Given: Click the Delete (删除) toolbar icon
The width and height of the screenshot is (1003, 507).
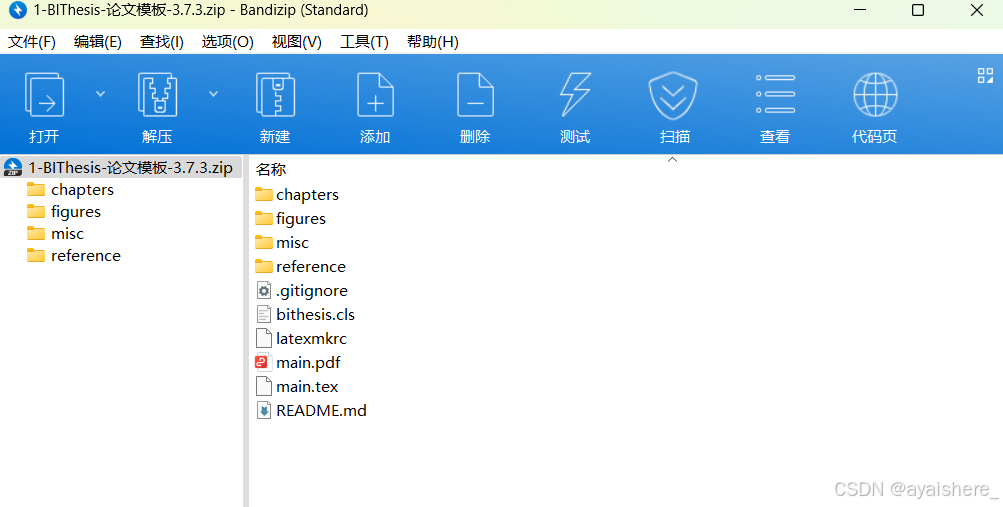Looking at the screenshot, I should (475, 95).
